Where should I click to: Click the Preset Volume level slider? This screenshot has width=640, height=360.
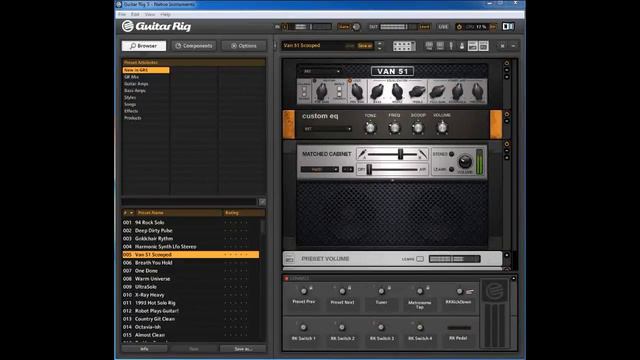(x=454, y=259)
